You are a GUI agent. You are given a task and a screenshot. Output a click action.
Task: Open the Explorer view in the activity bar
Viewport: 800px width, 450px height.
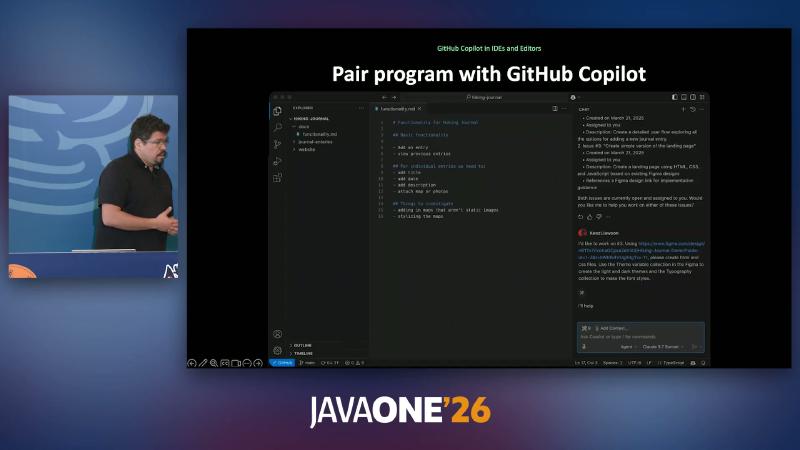pyautogui.click(x=278, y=111)
